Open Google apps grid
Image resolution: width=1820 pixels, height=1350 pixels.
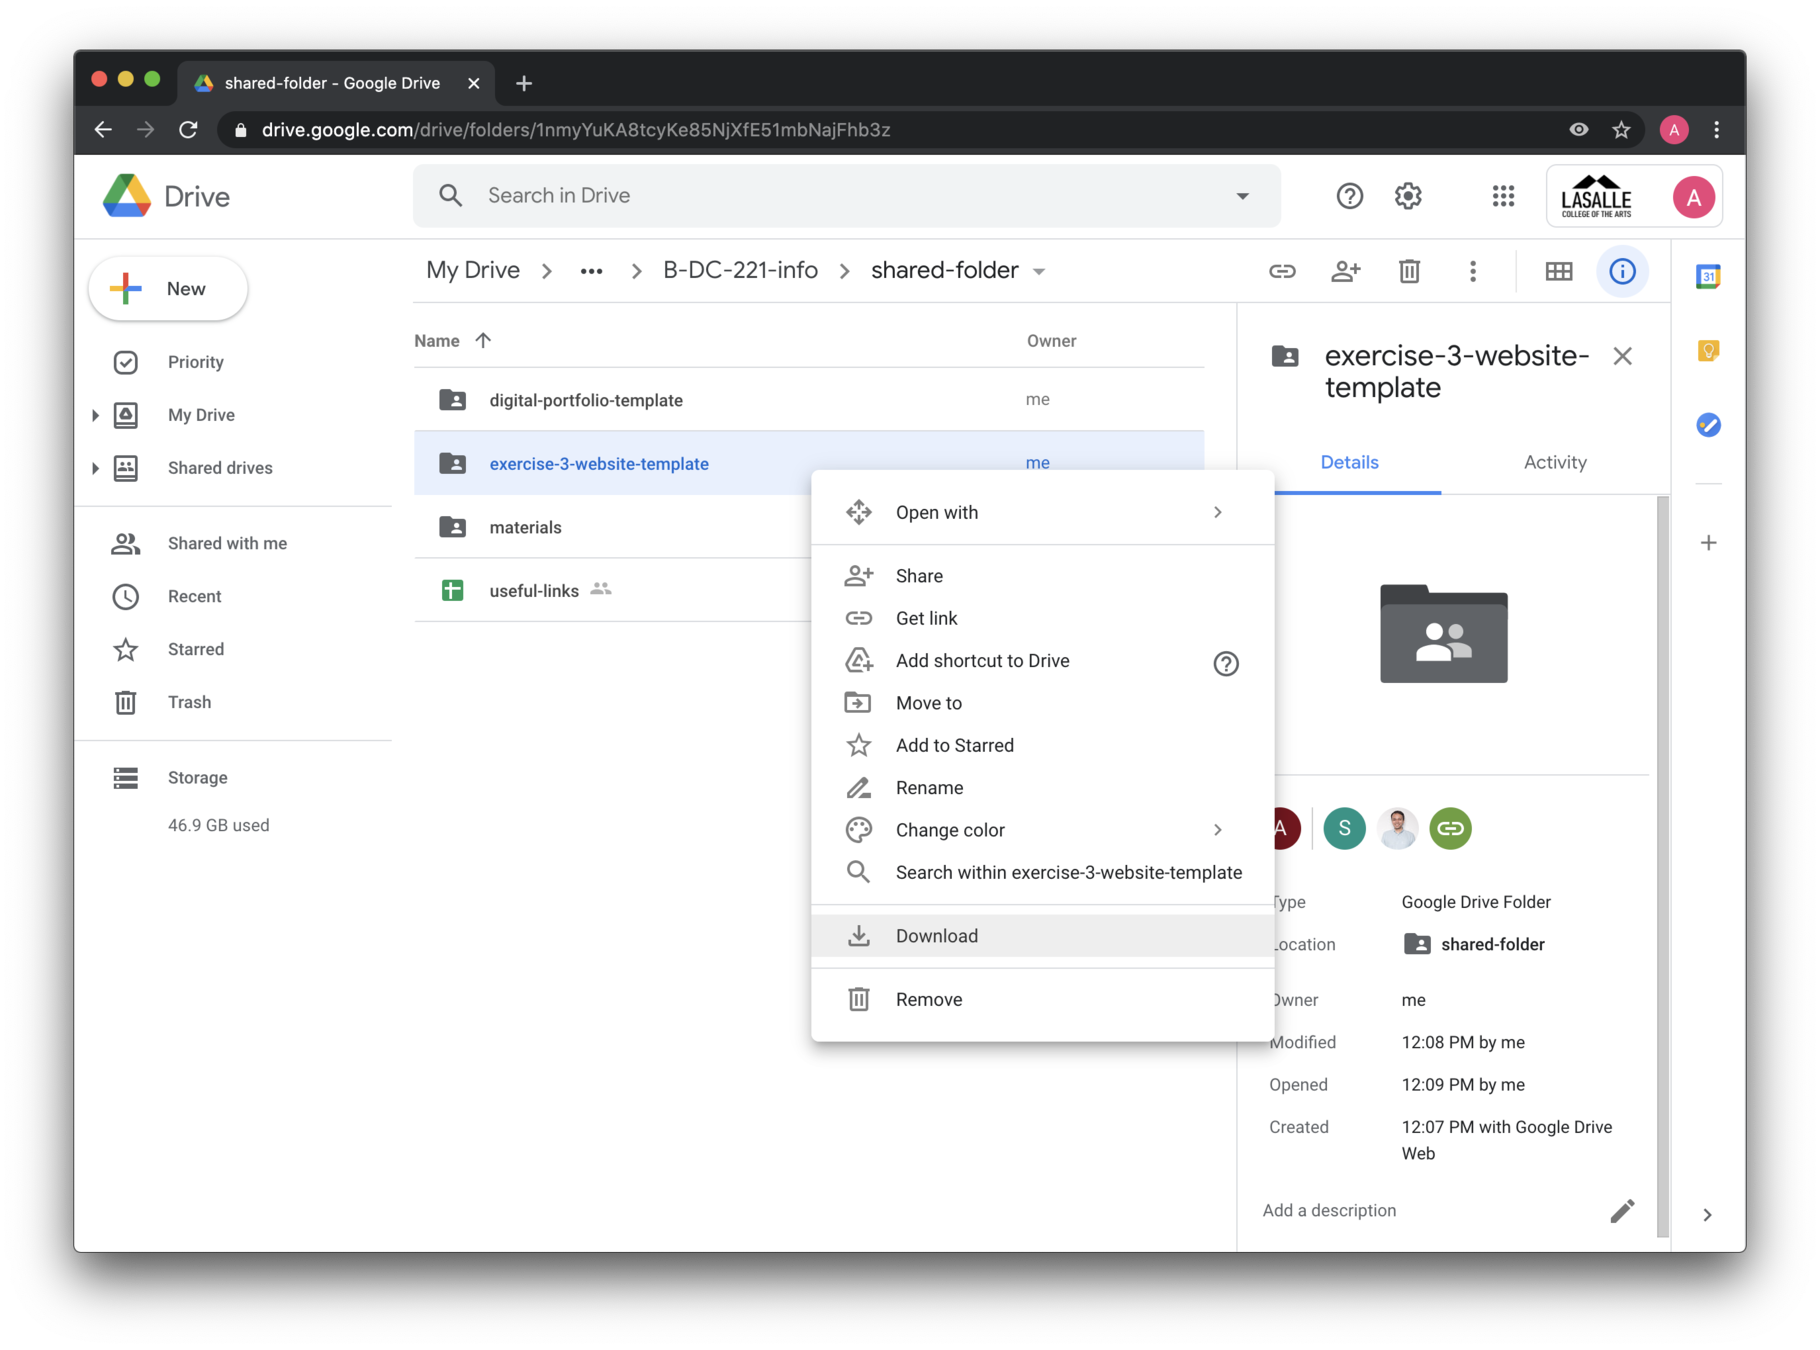click(x=1503, y=196)
